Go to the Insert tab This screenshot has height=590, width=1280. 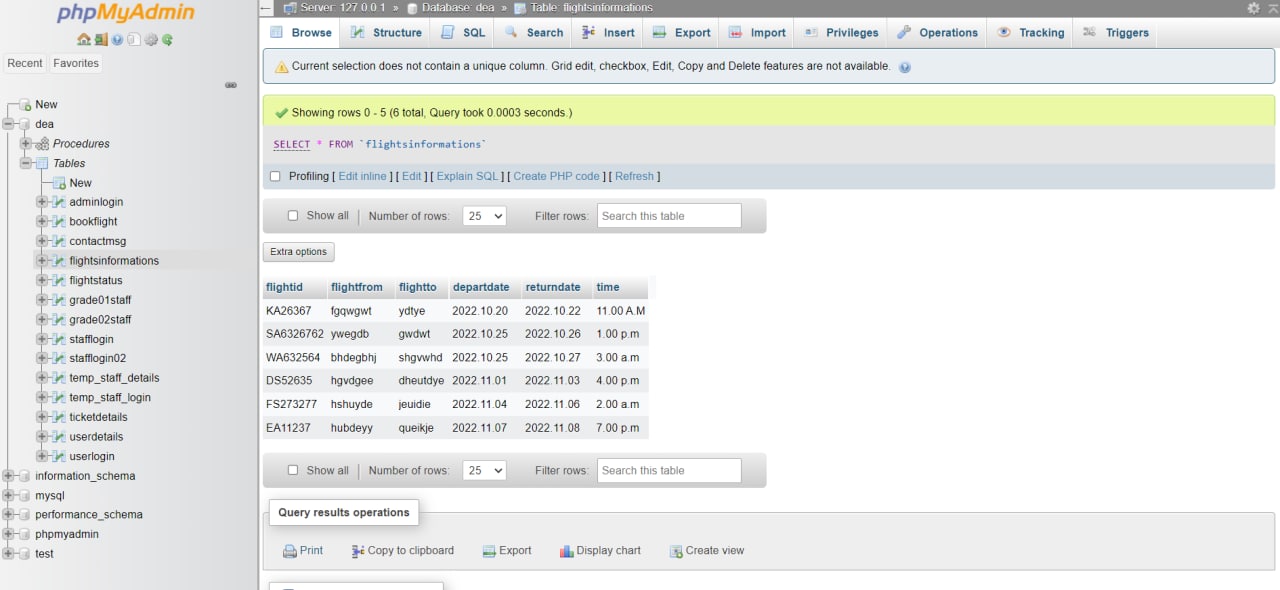tap(608, 33)
